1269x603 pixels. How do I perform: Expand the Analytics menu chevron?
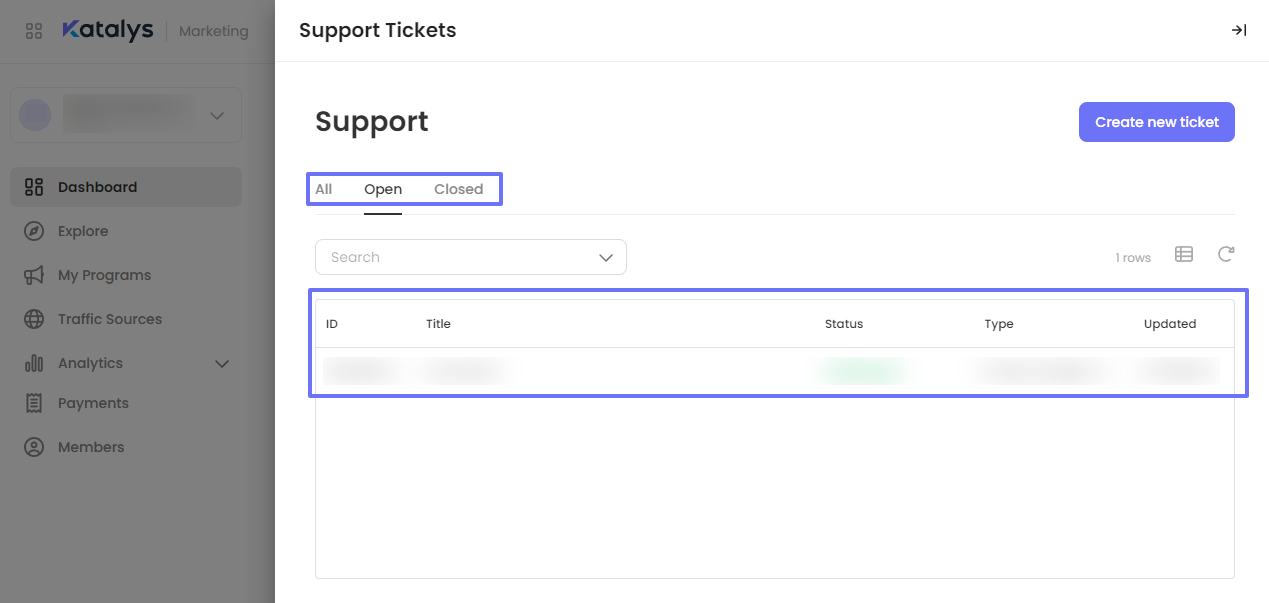tap(222, 363)
